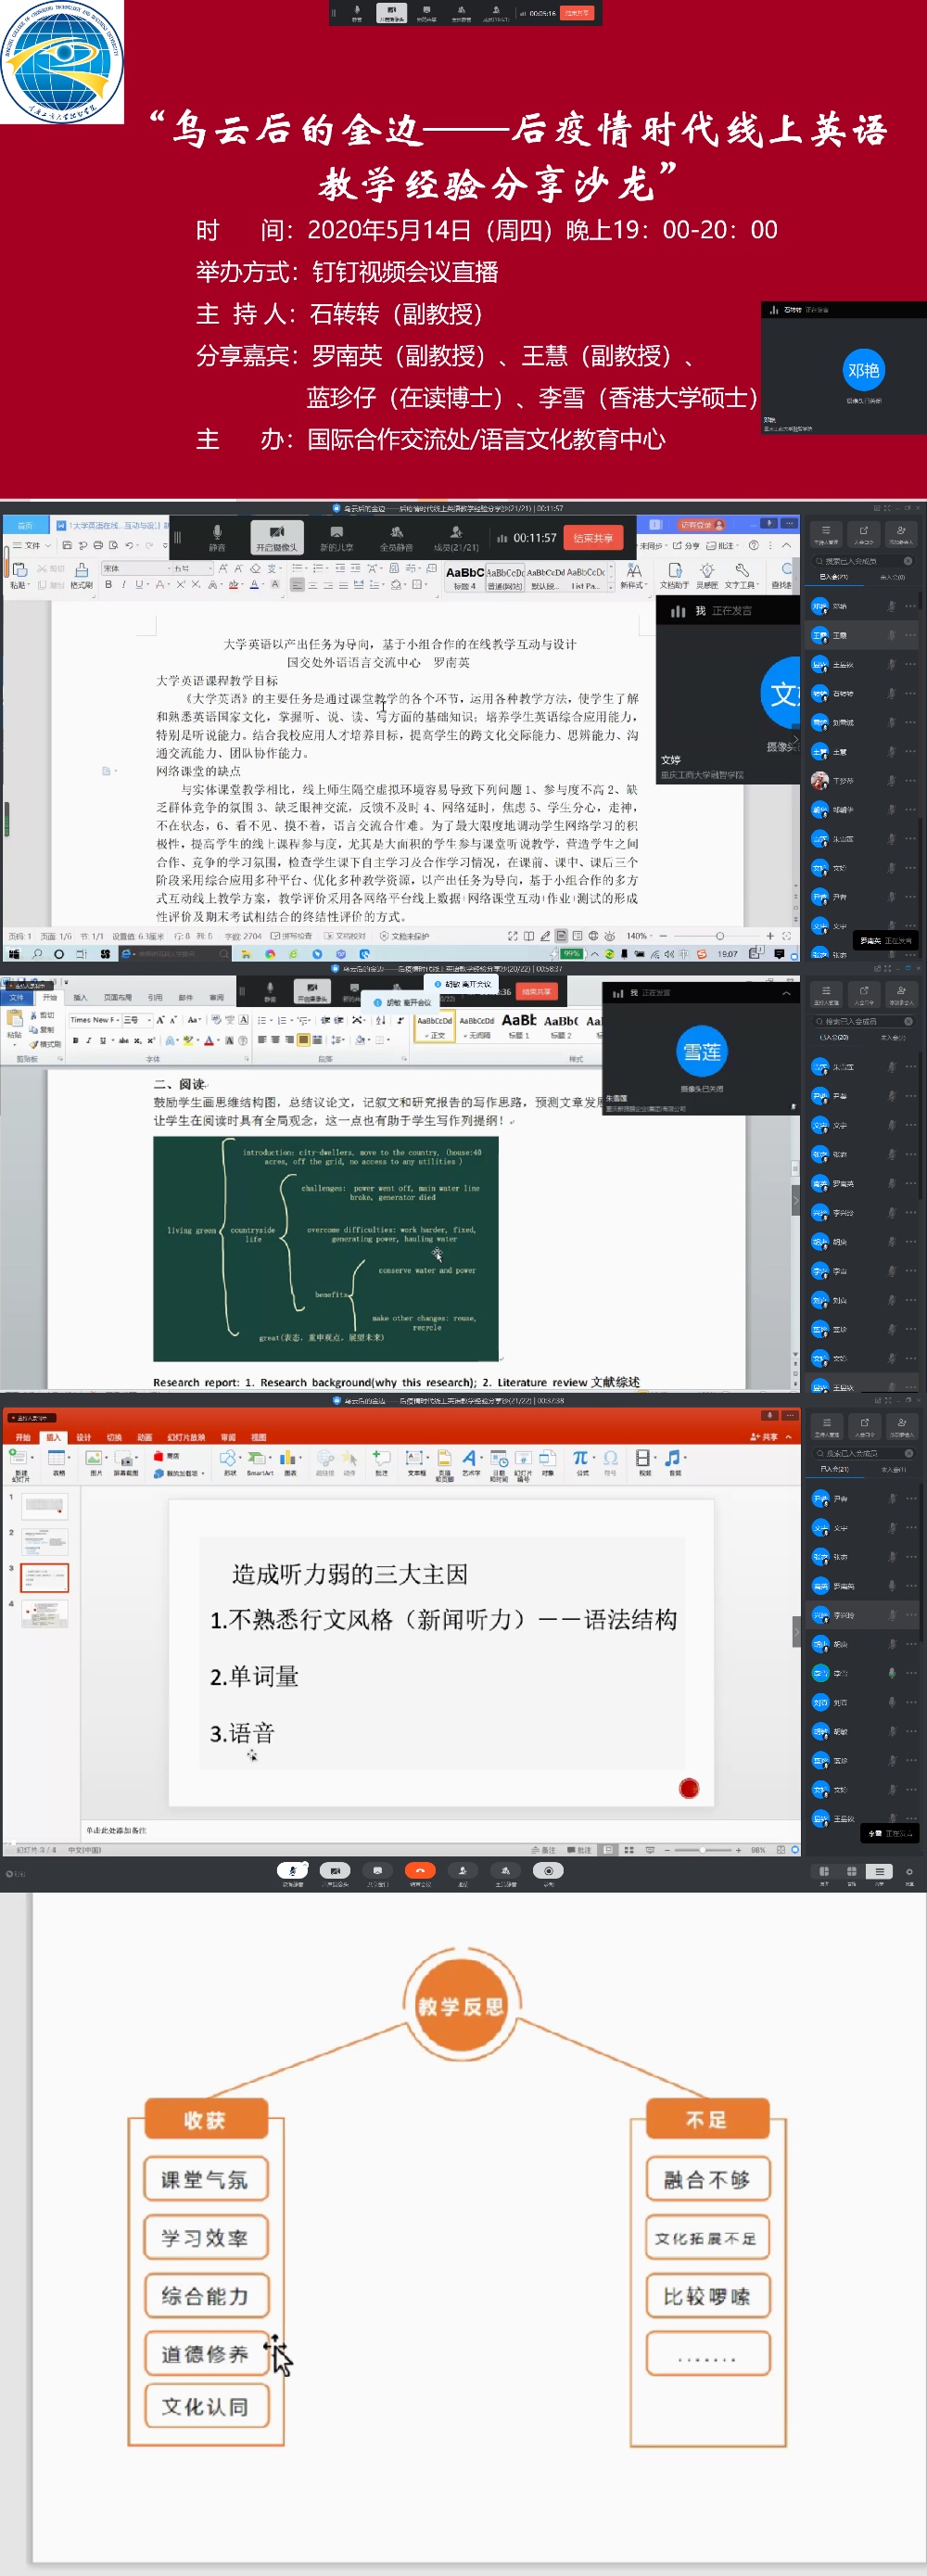Select the third slide thumbnail
Screen dimensions: 927x2576
click(45, 1577)
